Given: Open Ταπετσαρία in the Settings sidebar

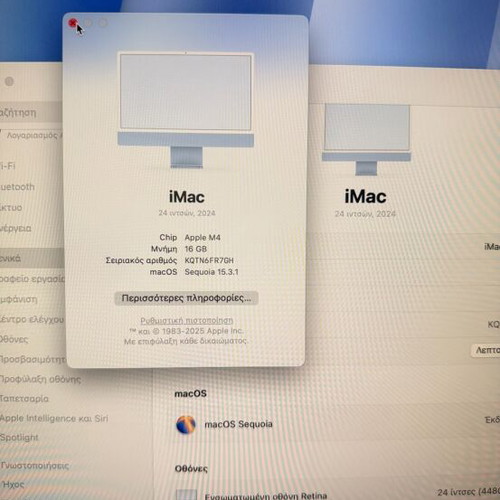Looking at the screenshot, I should coord(24,398).
